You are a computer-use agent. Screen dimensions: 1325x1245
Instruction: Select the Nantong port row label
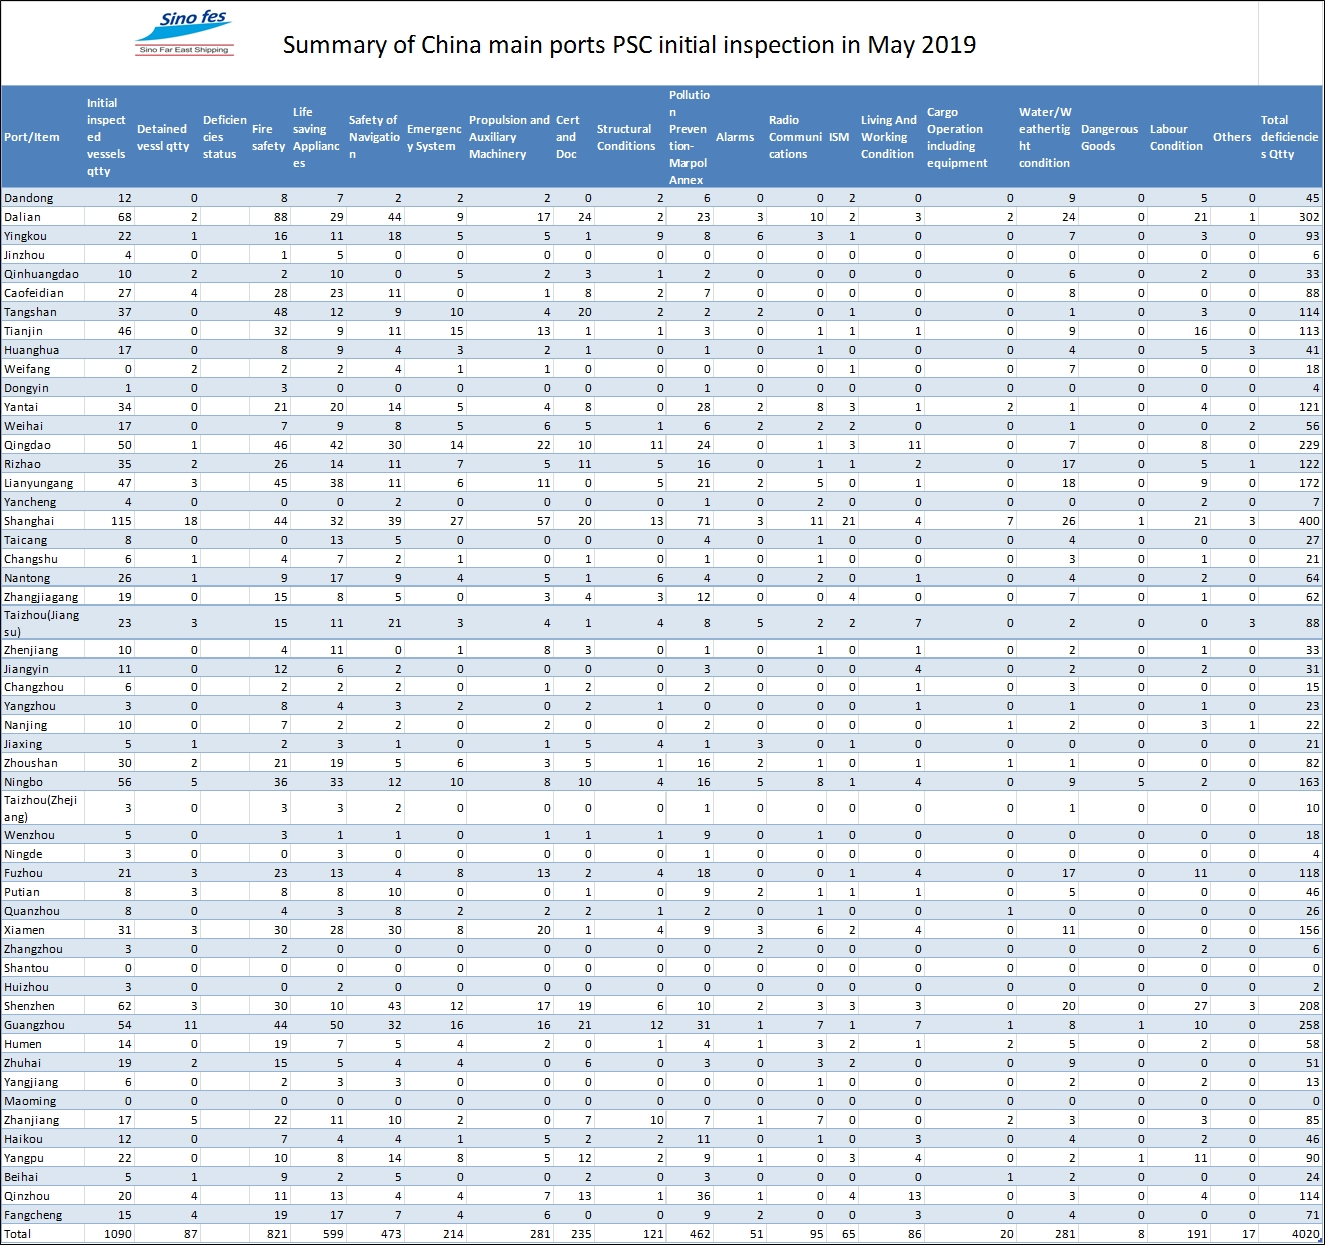[27, 578]
